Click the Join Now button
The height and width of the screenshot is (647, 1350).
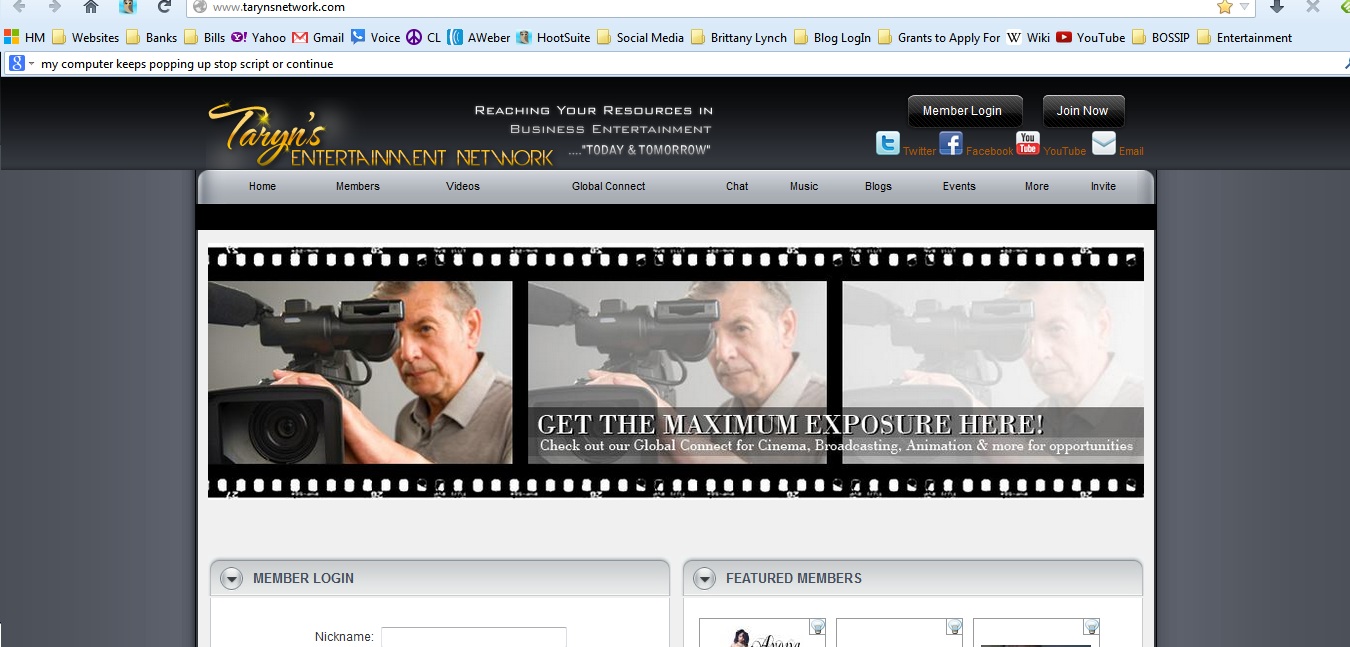tap(1083, 111)
